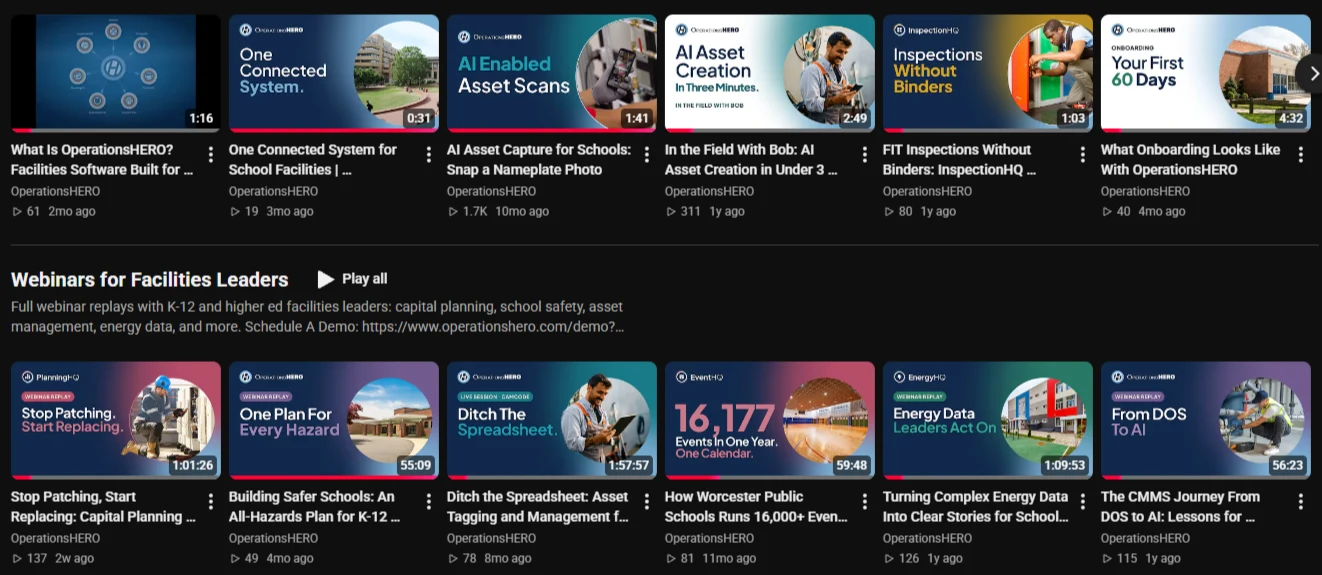Click title One Connected System for School Facilities
Screen dimensions: 1322x575
[313, 160]
